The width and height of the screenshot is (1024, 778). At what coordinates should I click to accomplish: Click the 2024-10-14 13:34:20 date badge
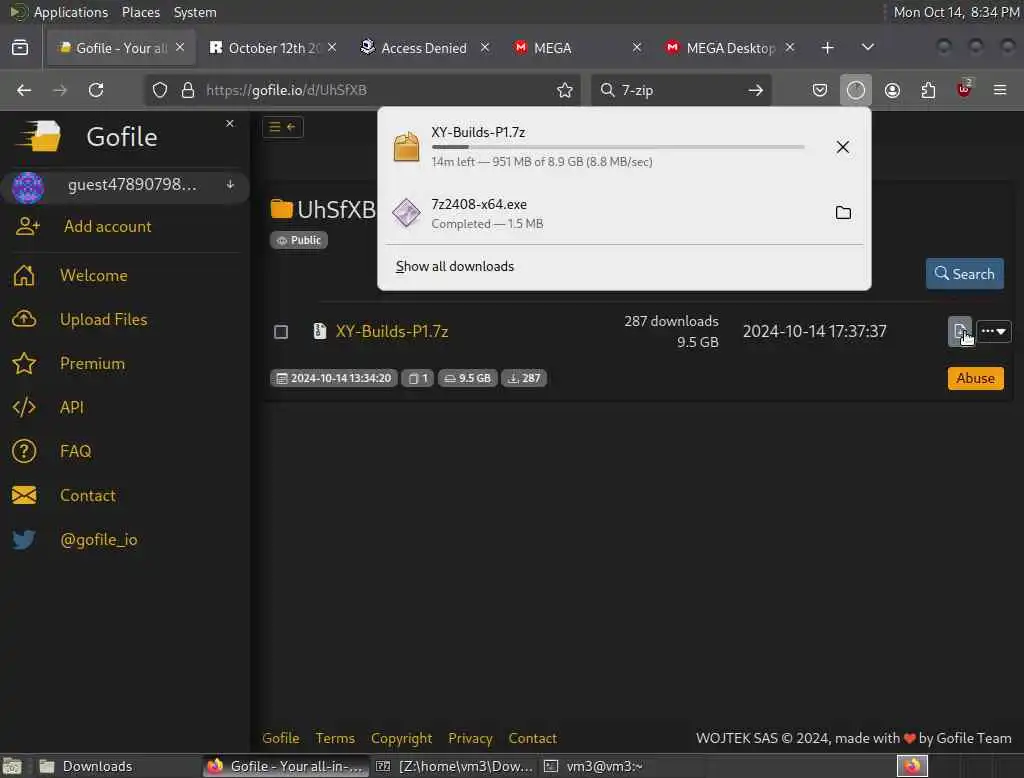click(x=334, y=378)
